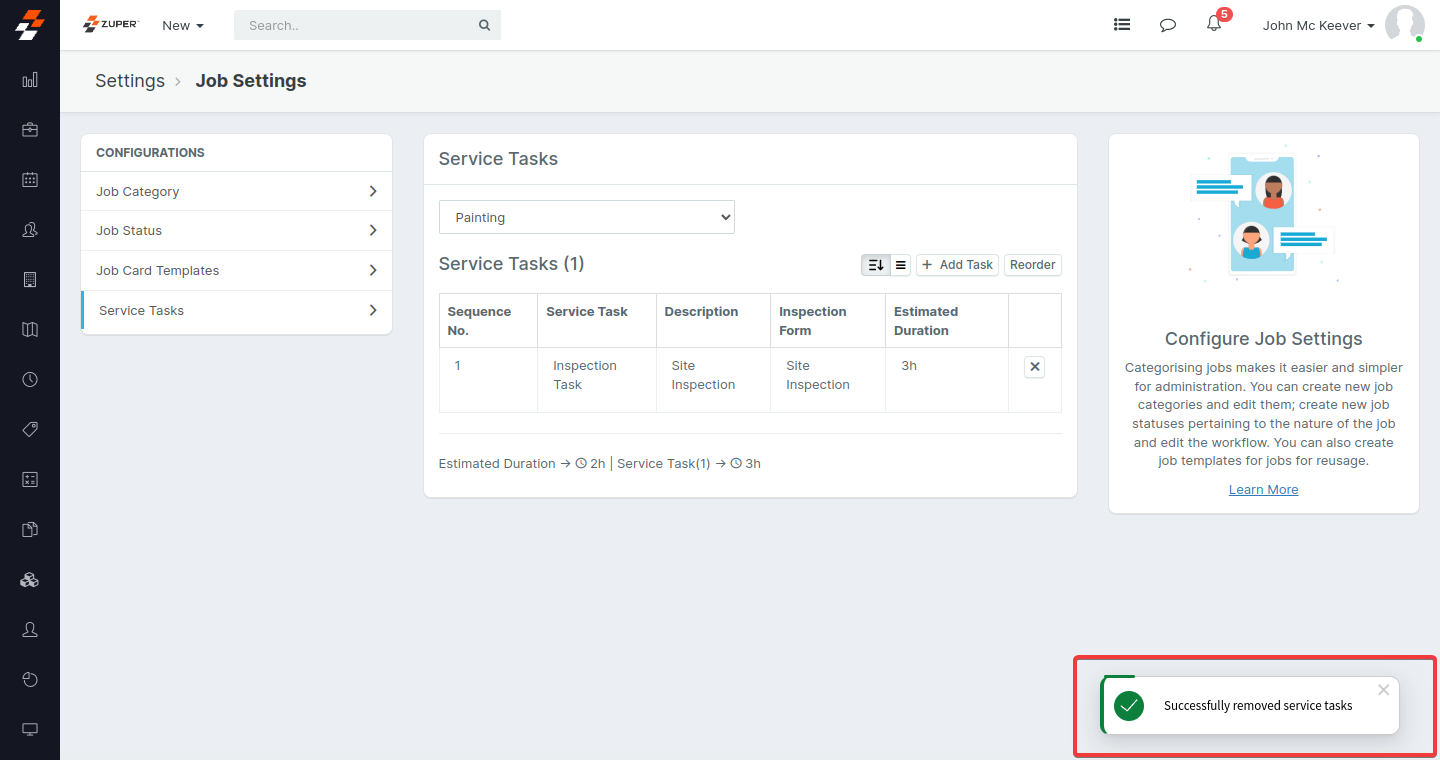Viewport: 1440px width, 760px height.
Task: Click the Add Task button
Action: click(957, 265)
